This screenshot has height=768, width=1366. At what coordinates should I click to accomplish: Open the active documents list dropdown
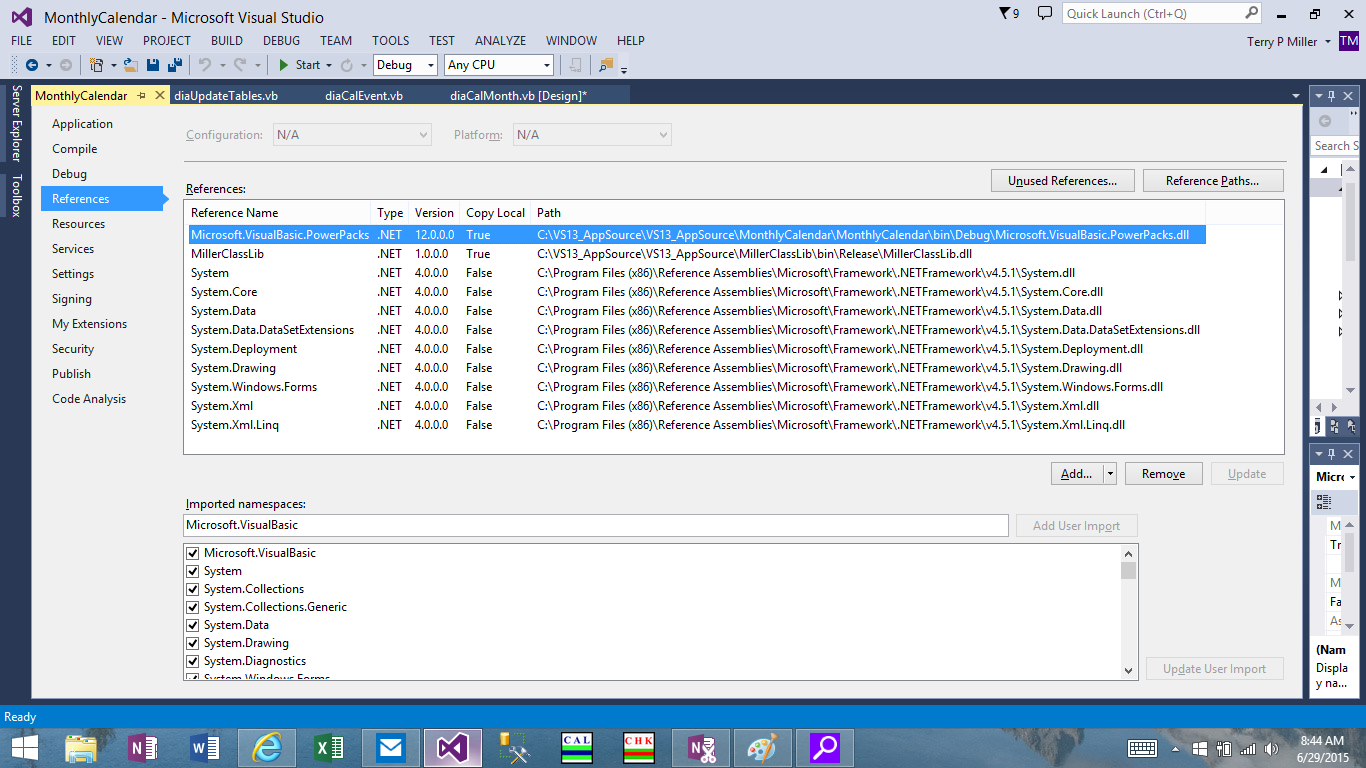point(1295,96)
